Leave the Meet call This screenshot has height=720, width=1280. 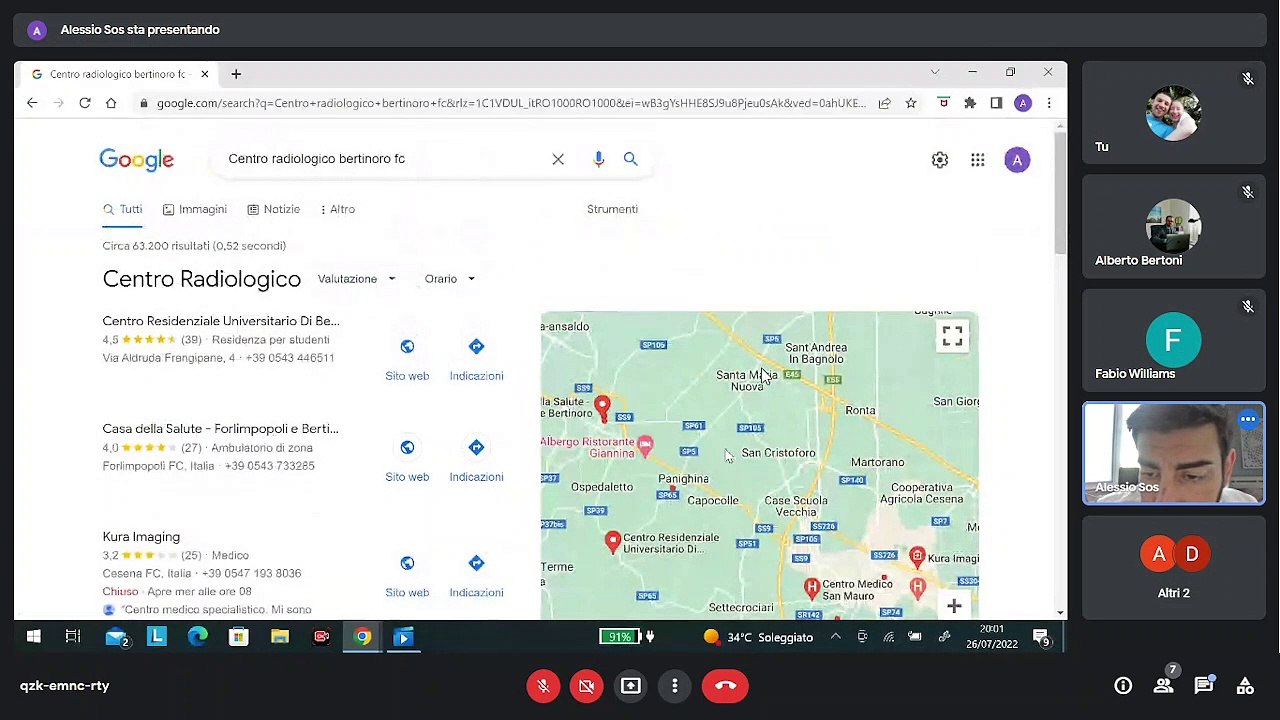pos(726,686)
